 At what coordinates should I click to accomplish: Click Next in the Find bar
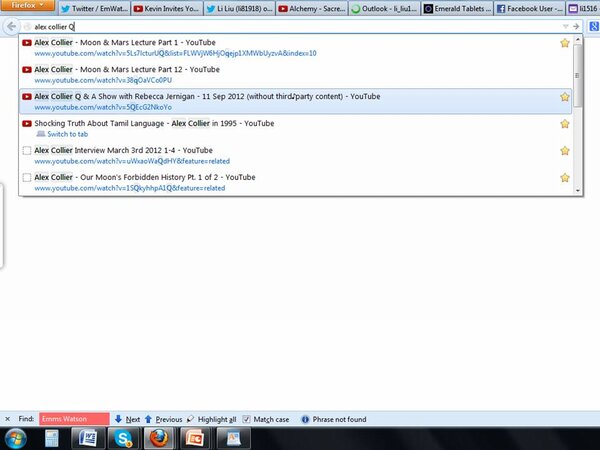(128, 419)
